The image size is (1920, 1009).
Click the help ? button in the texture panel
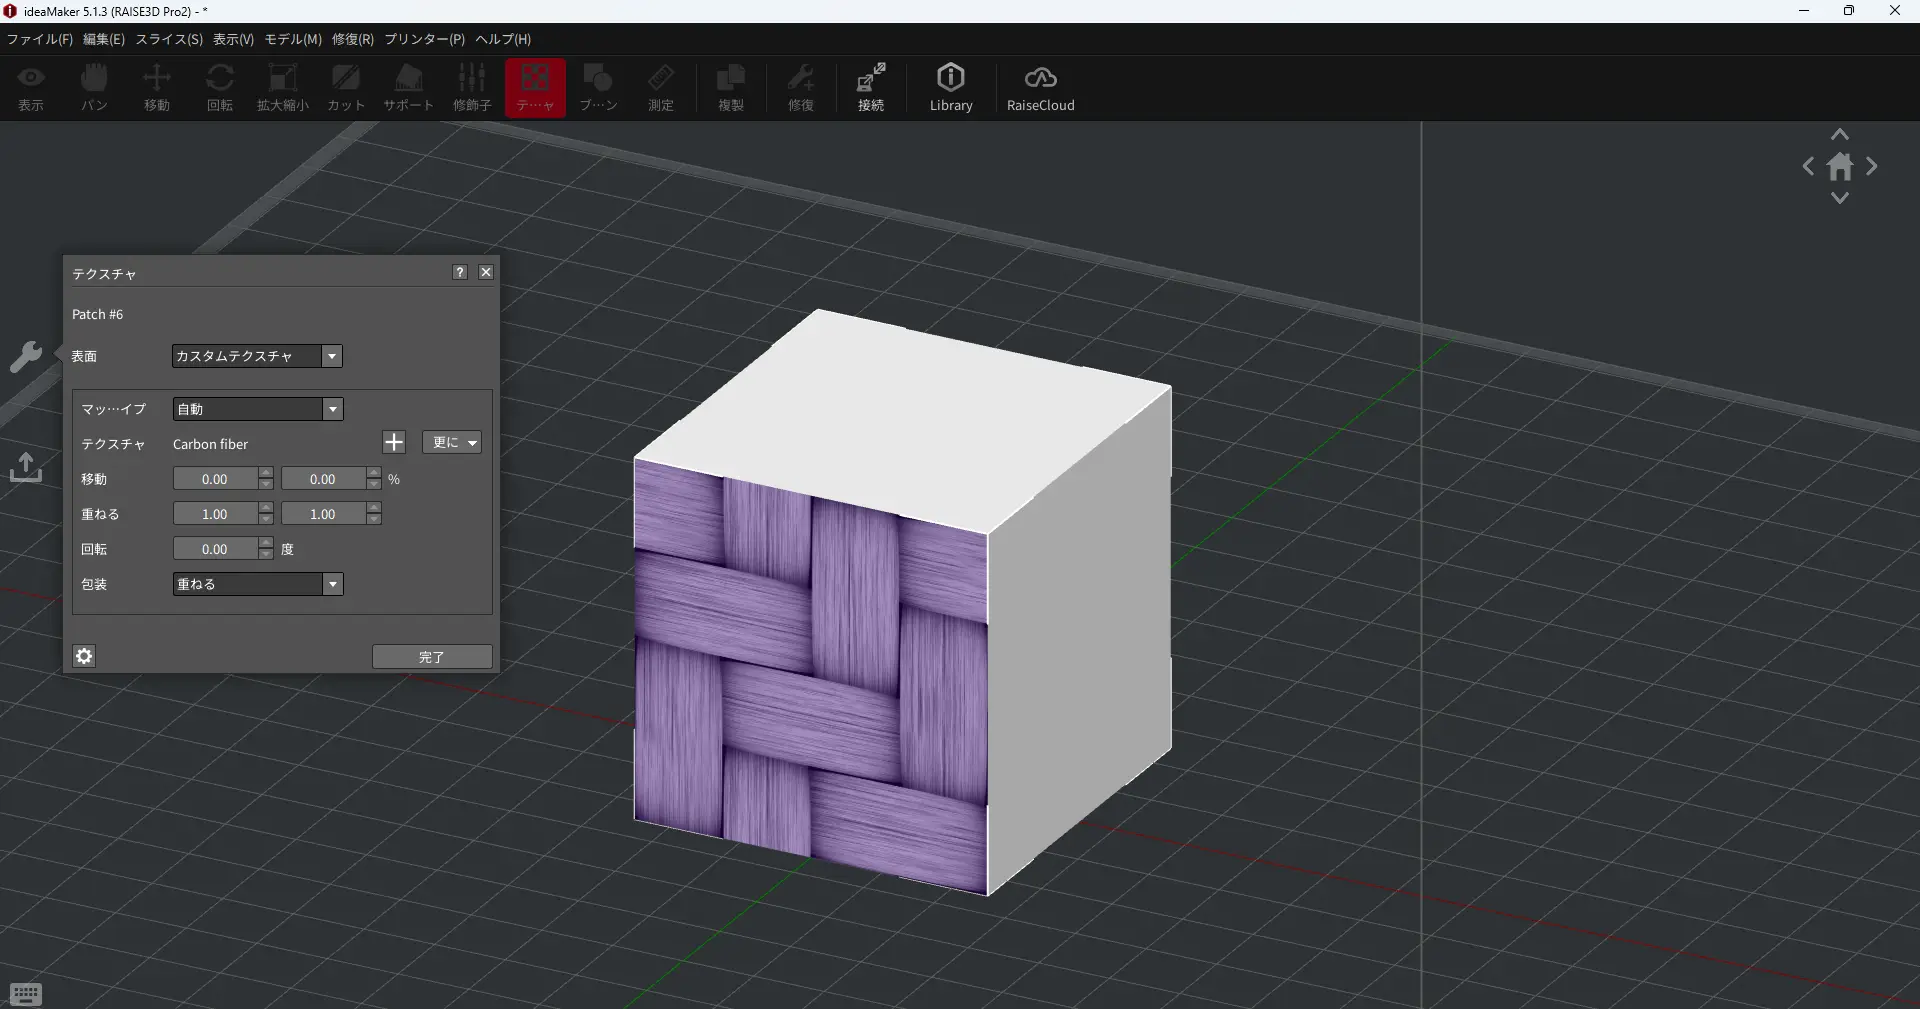(460, 272)
